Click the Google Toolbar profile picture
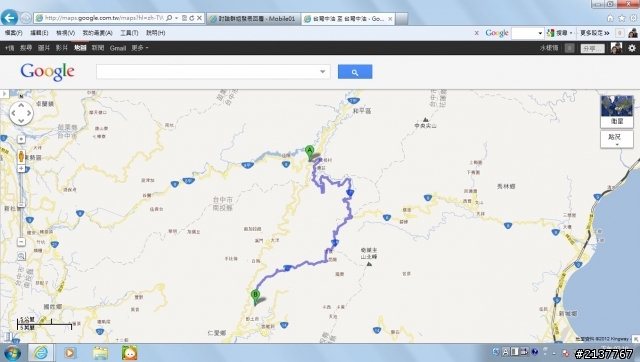The width and height of the screenshot is (640, 362). [633, 33]
